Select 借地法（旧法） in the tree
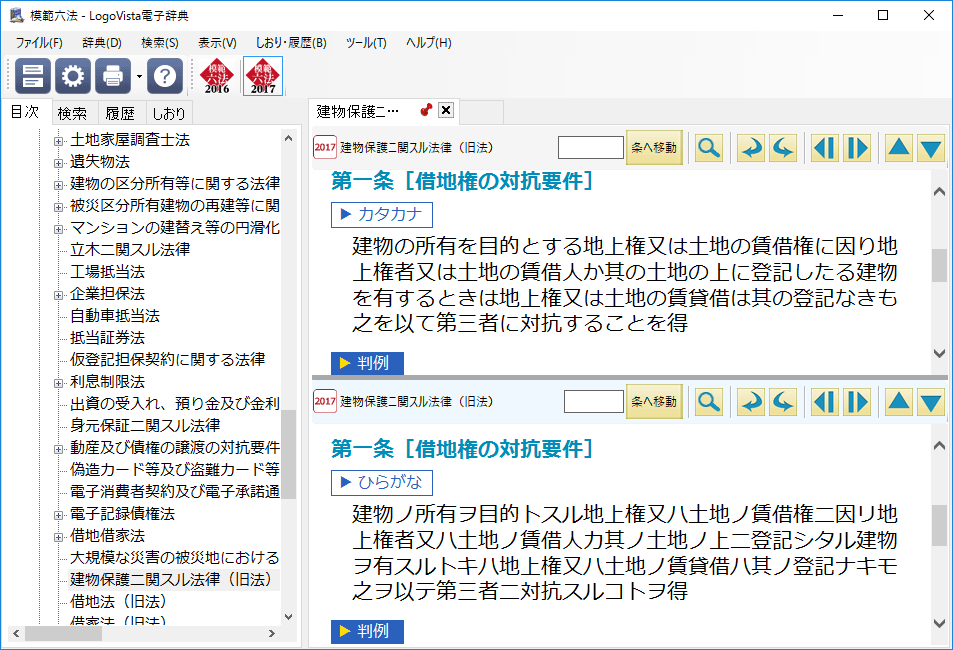This screenshot has width=953, height=650. pos(118,601)
